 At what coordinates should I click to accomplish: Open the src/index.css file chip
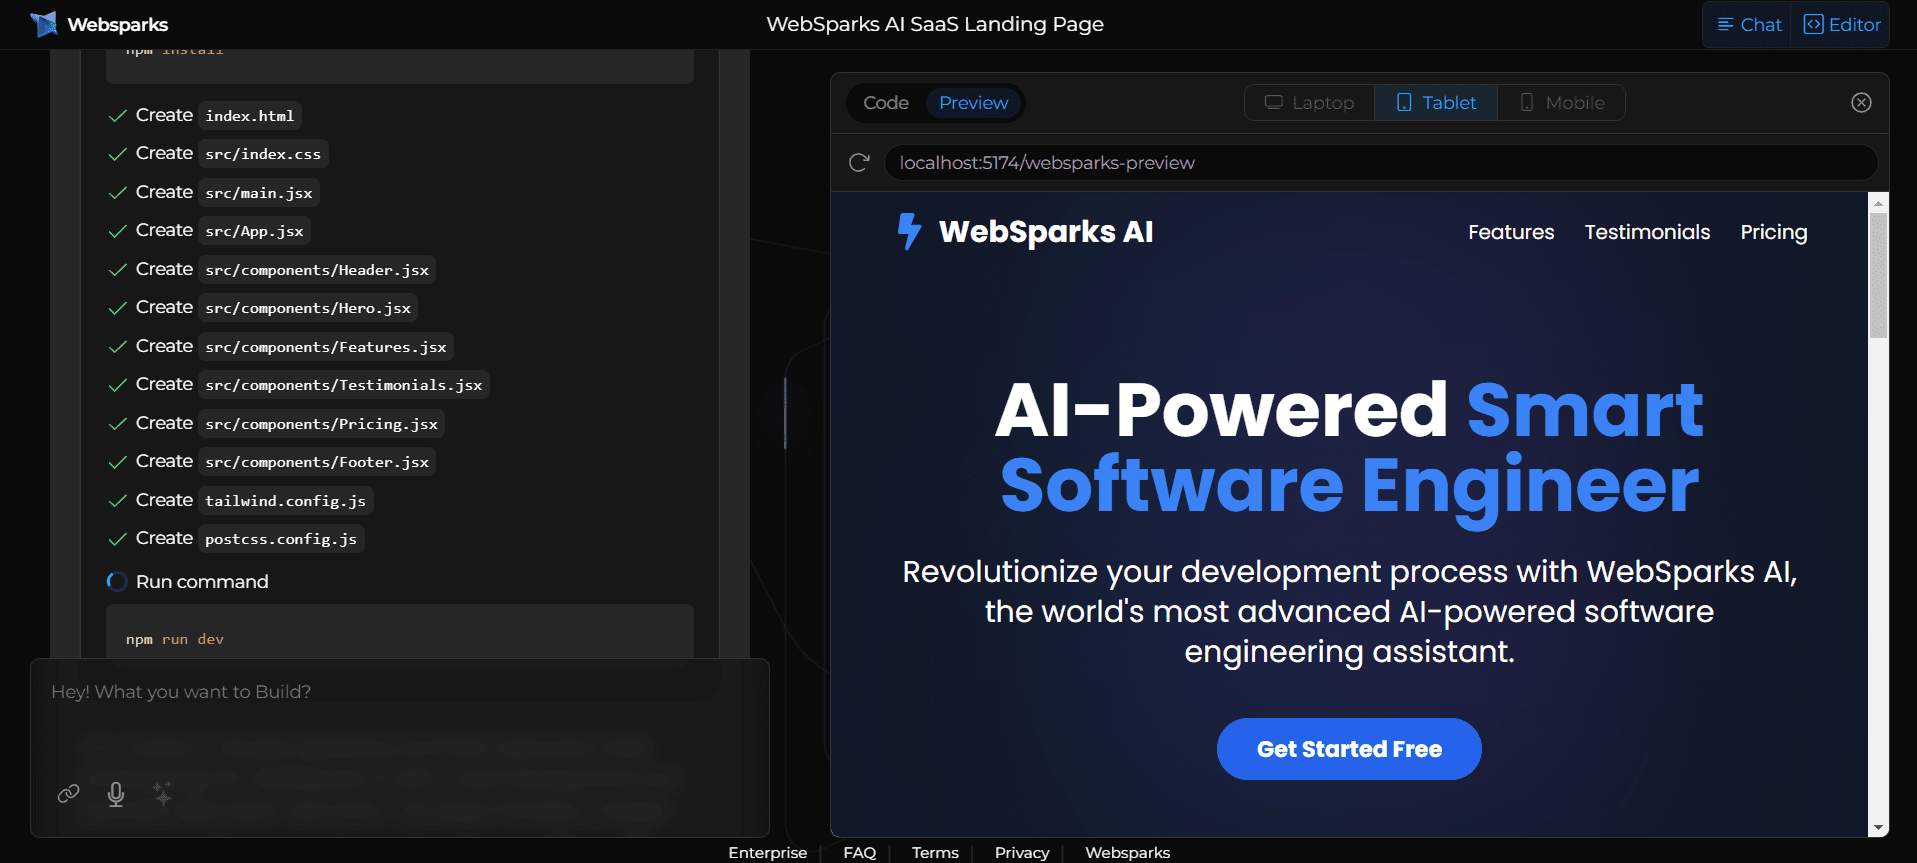point(263,154)
